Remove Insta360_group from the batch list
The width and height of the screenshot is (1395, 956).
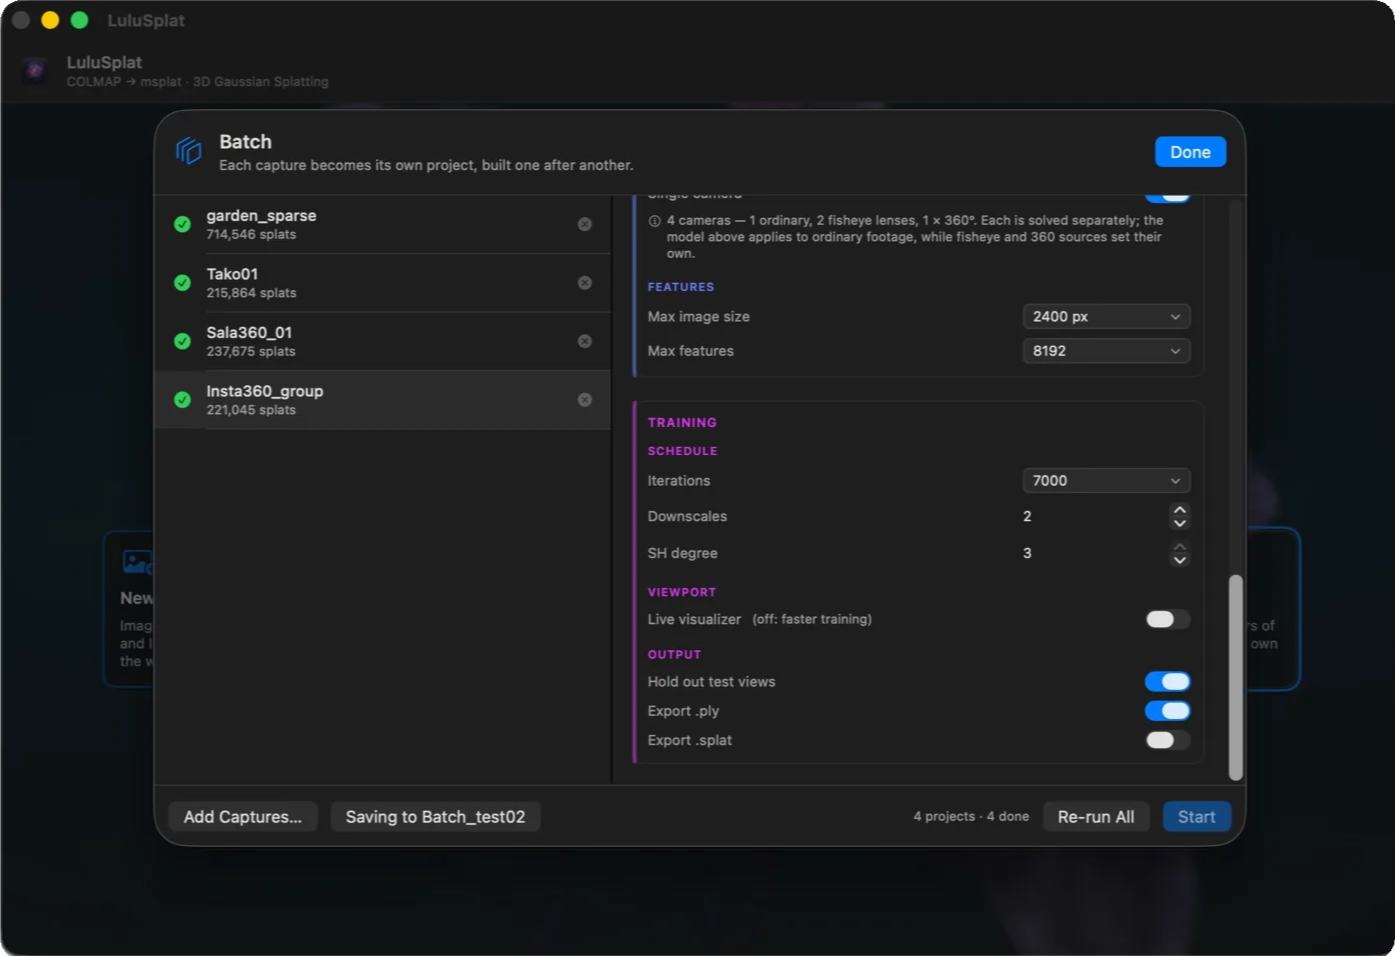tap(585, 400)
